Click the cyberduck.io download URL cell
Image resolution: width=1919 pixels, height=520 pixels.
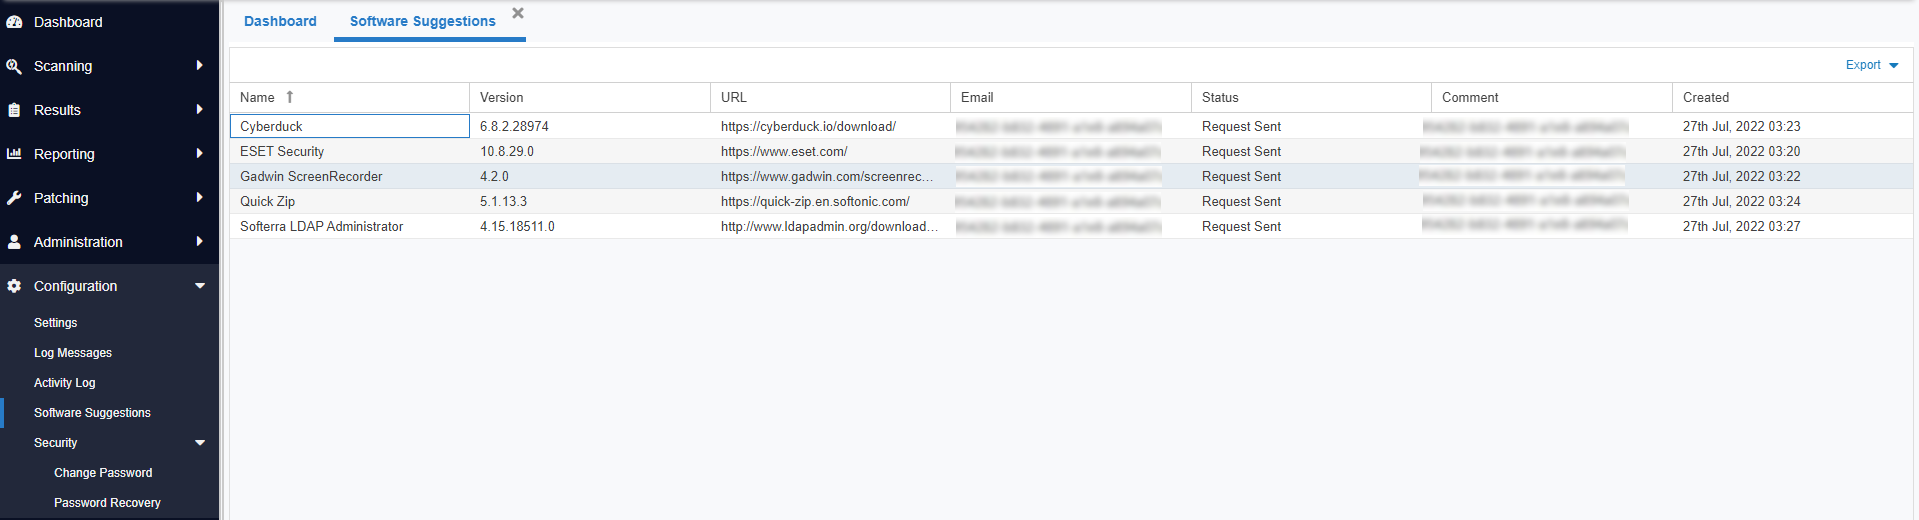(808, 126)
